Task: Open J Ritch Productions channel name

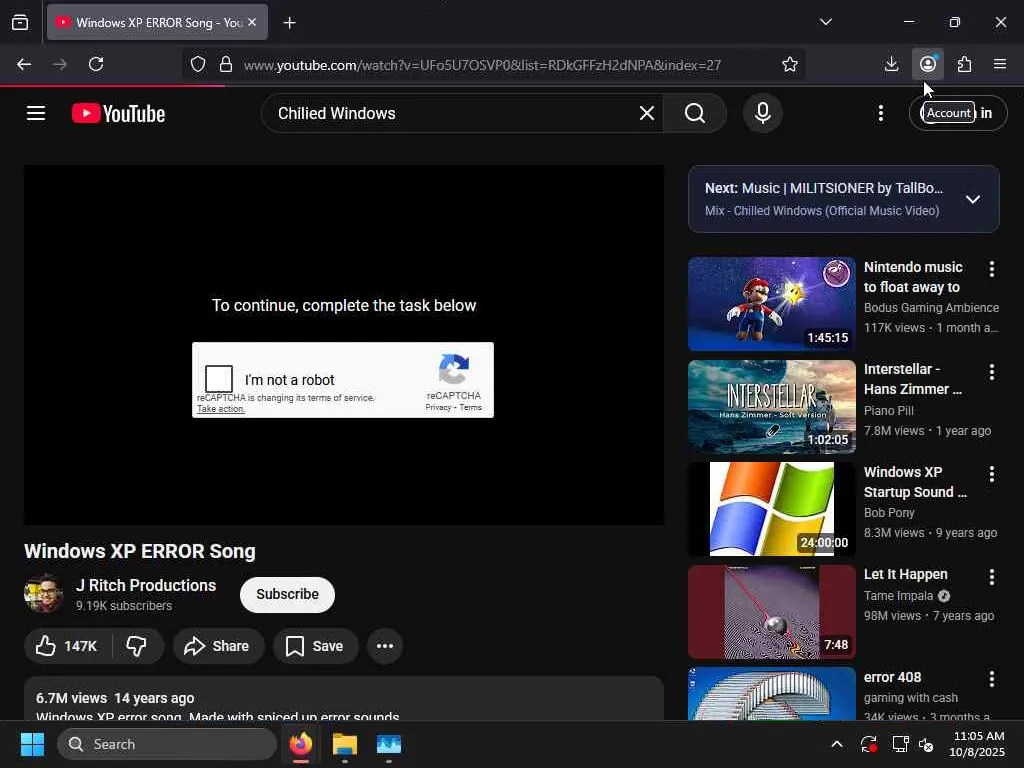Action: 146,585
